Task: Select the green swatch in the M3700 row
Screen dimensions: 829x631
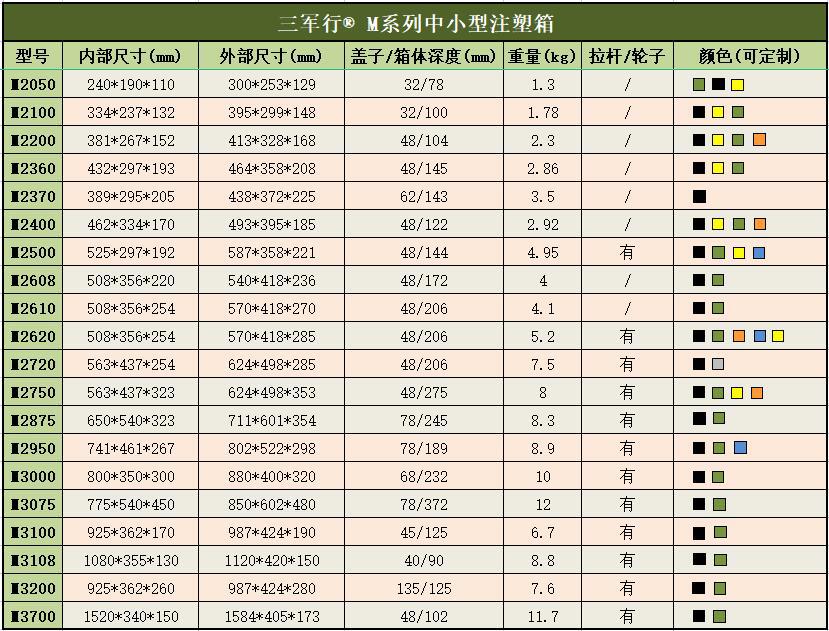Action: pos(719,616)
